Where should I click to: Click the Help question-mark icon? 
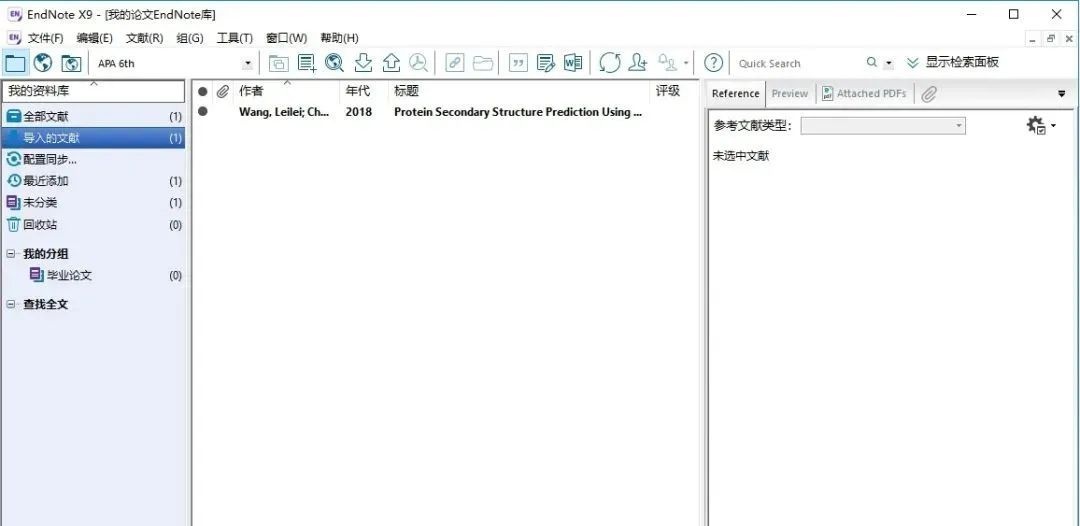pyautogui.click(x=714, y=63)
